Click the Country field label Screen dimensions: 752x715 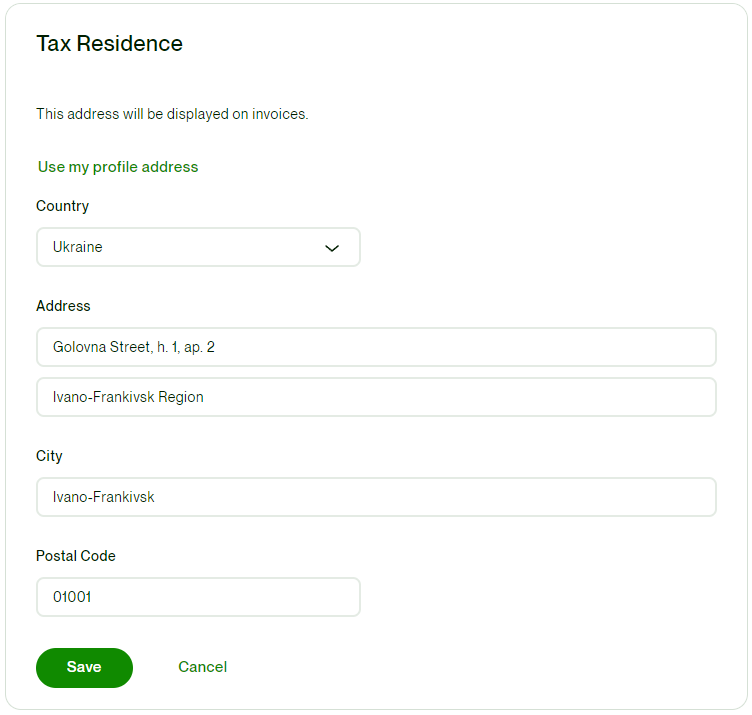pos(62,206)
